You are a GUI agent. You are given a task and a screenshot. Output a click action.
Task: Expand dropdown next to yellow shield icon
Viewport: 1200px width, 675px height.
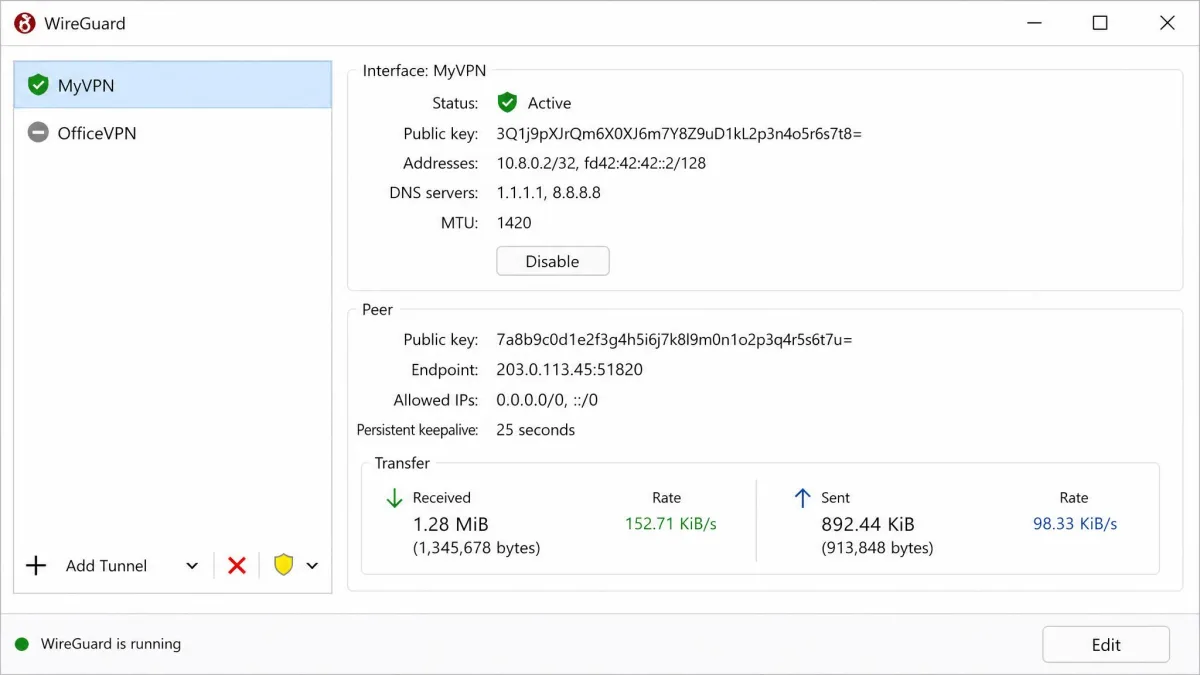(312, 566)
